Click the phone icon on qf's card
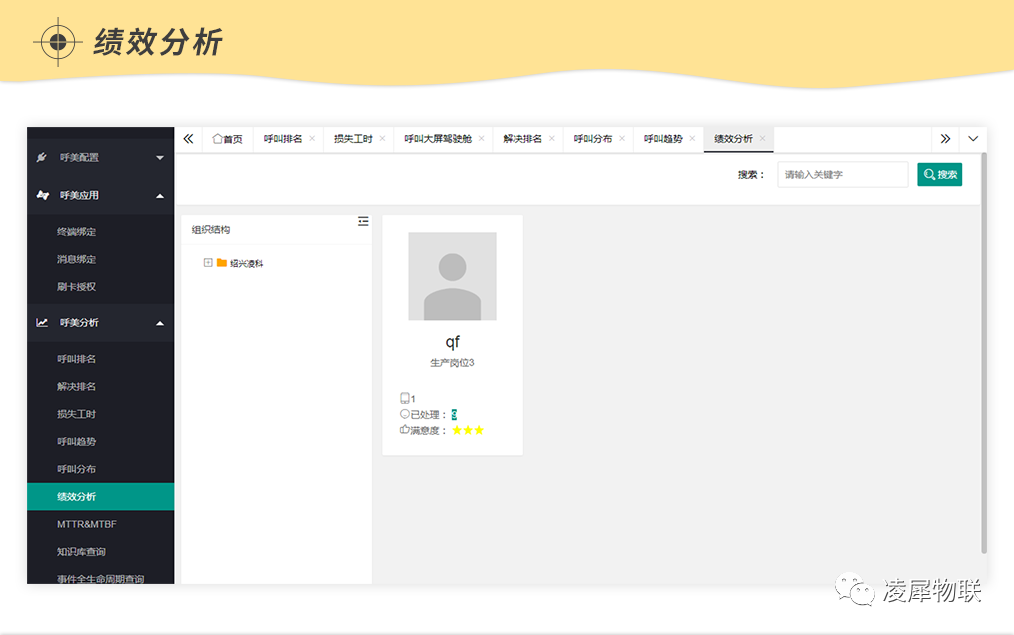The width and height of the screenshot is (1014, 635). (403, 398)
